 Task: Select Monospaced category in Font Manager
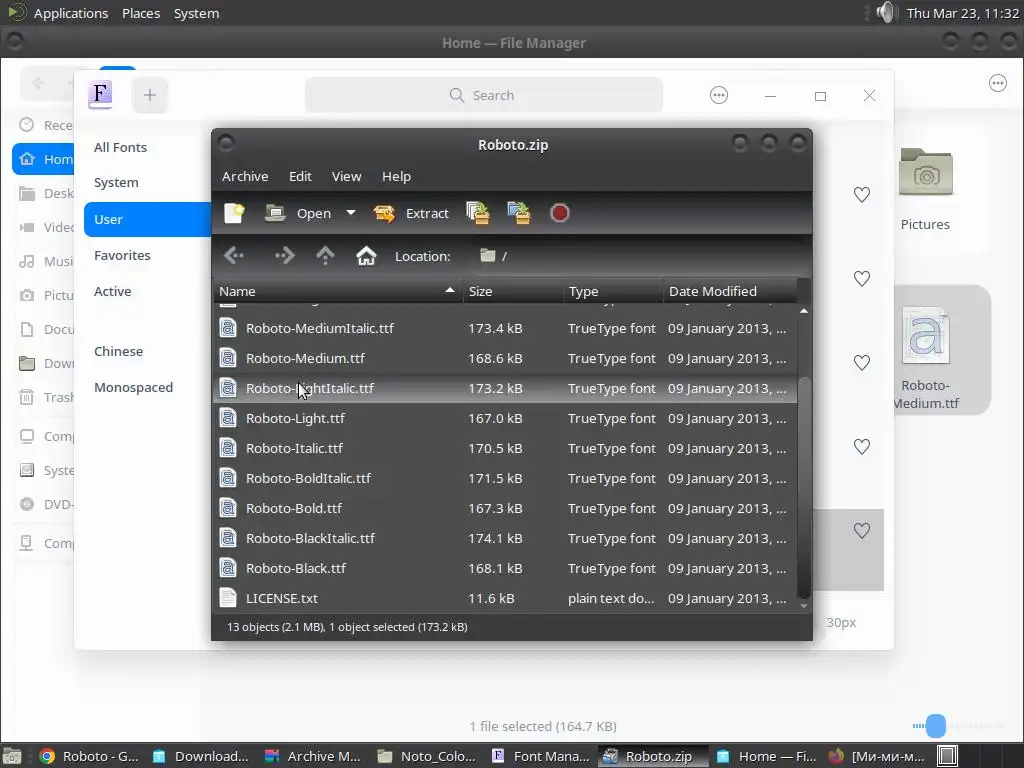click(x=133, y=387)
